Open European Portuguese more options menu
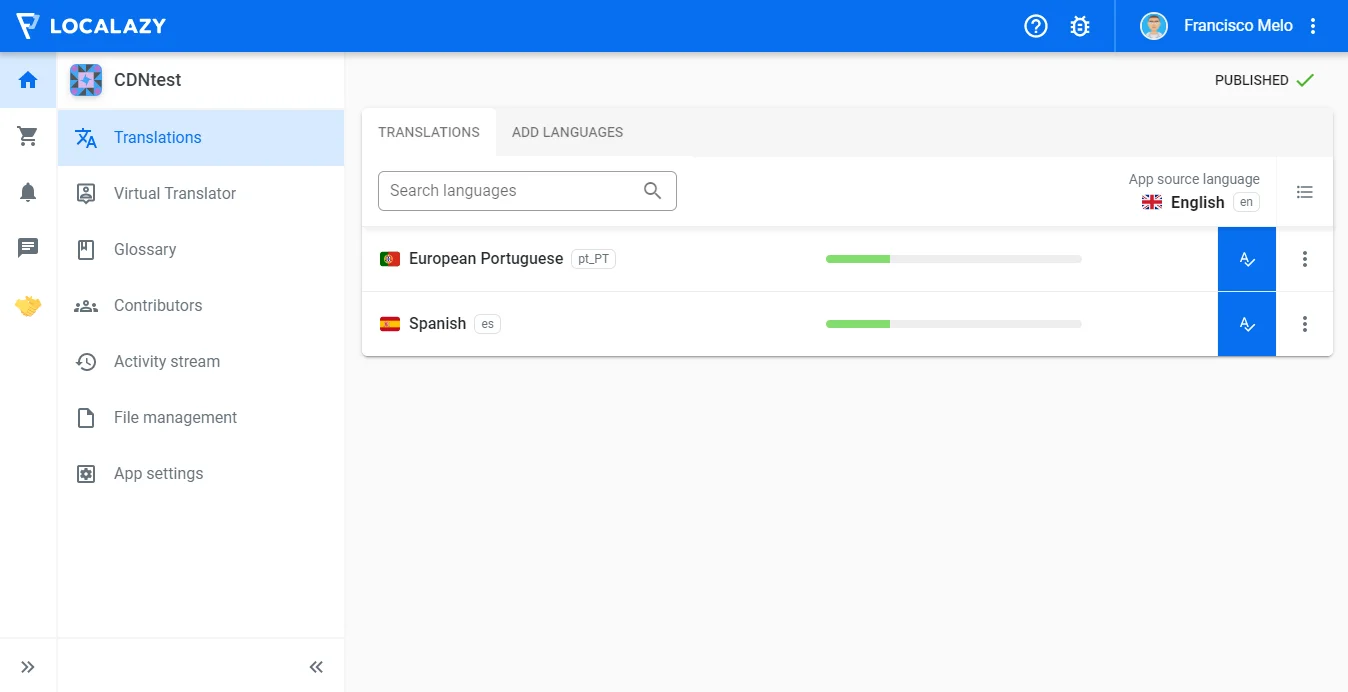The image size is (1348, 692). click(x=1304, y=259)
